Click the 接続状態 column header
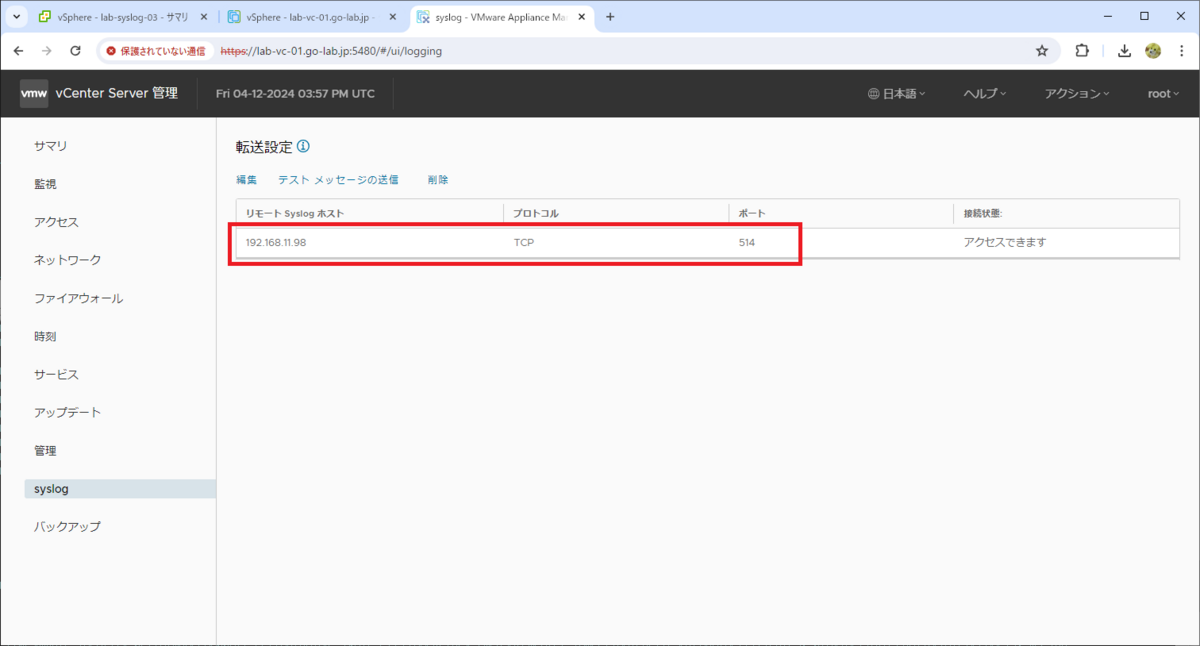Viewport: 1200px width, 646px height. point(983,214)
